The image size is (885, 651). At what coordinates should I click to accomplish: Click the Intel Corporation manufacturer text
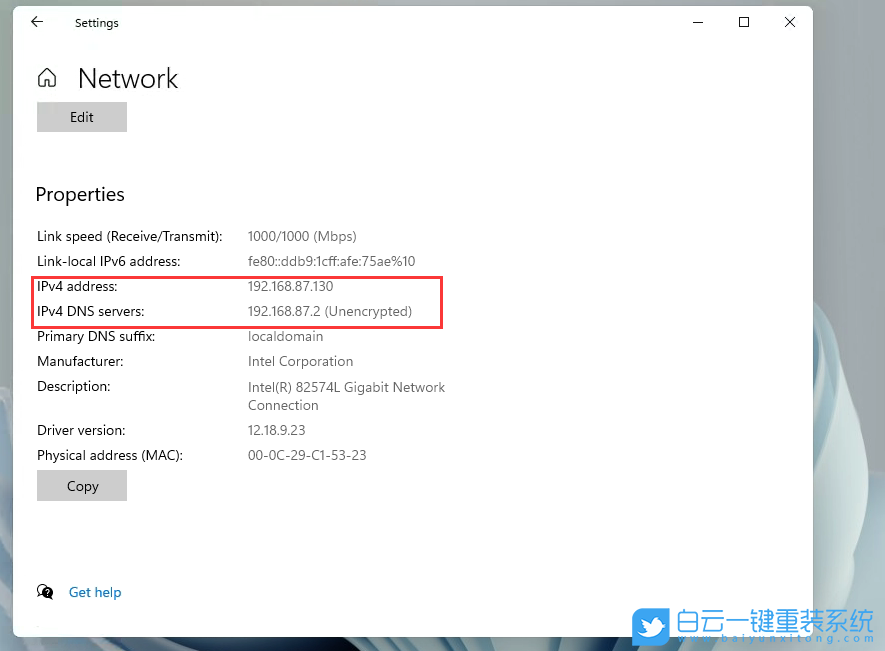tap(300, 361)
